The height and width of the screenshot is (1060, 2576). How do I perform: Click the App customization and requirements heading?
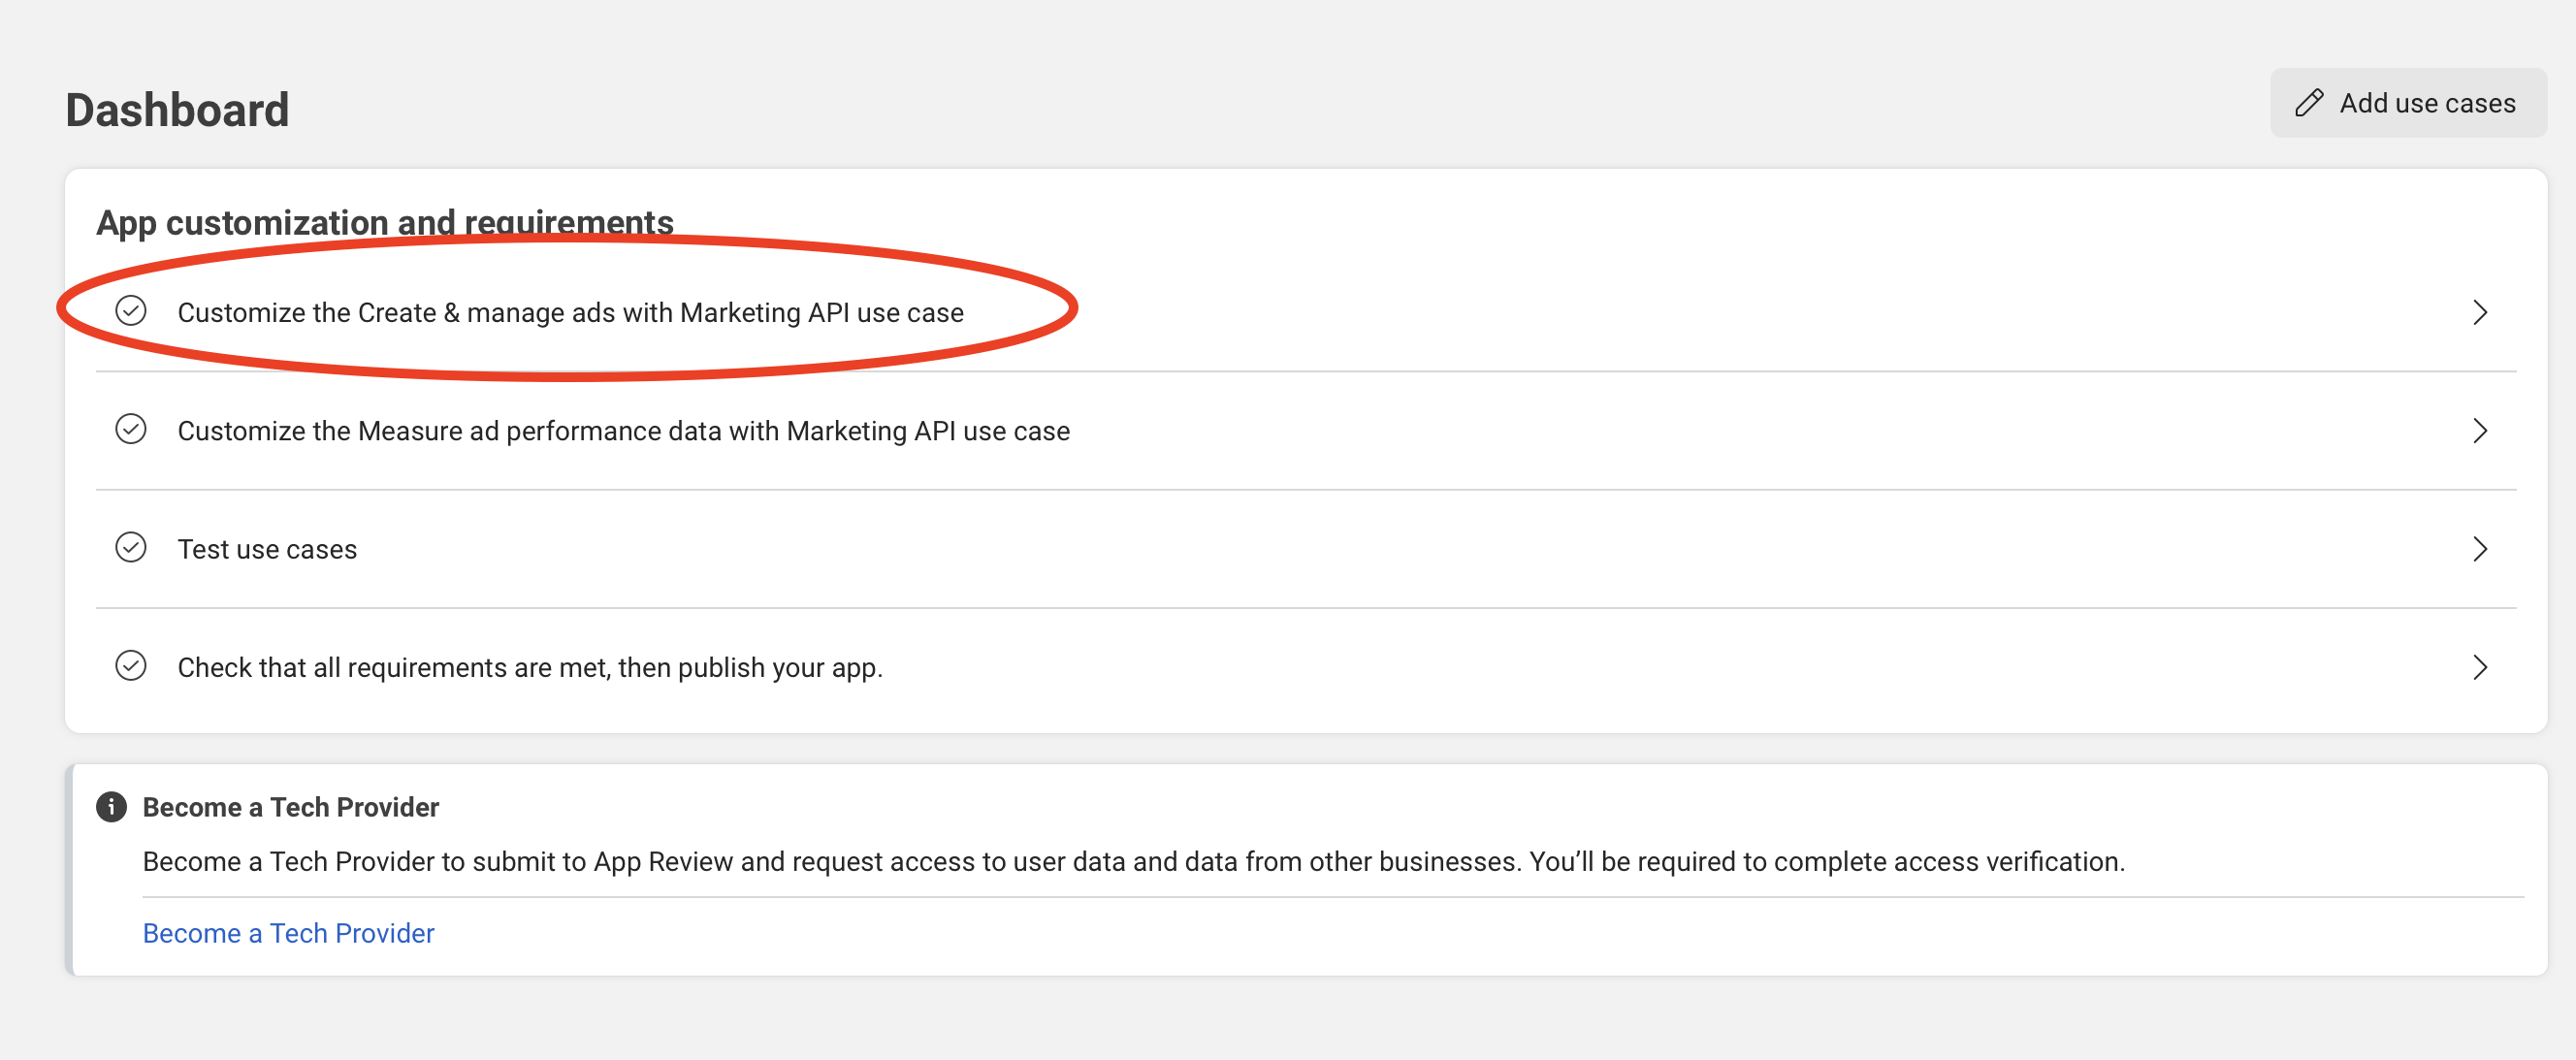coord(384,222)
